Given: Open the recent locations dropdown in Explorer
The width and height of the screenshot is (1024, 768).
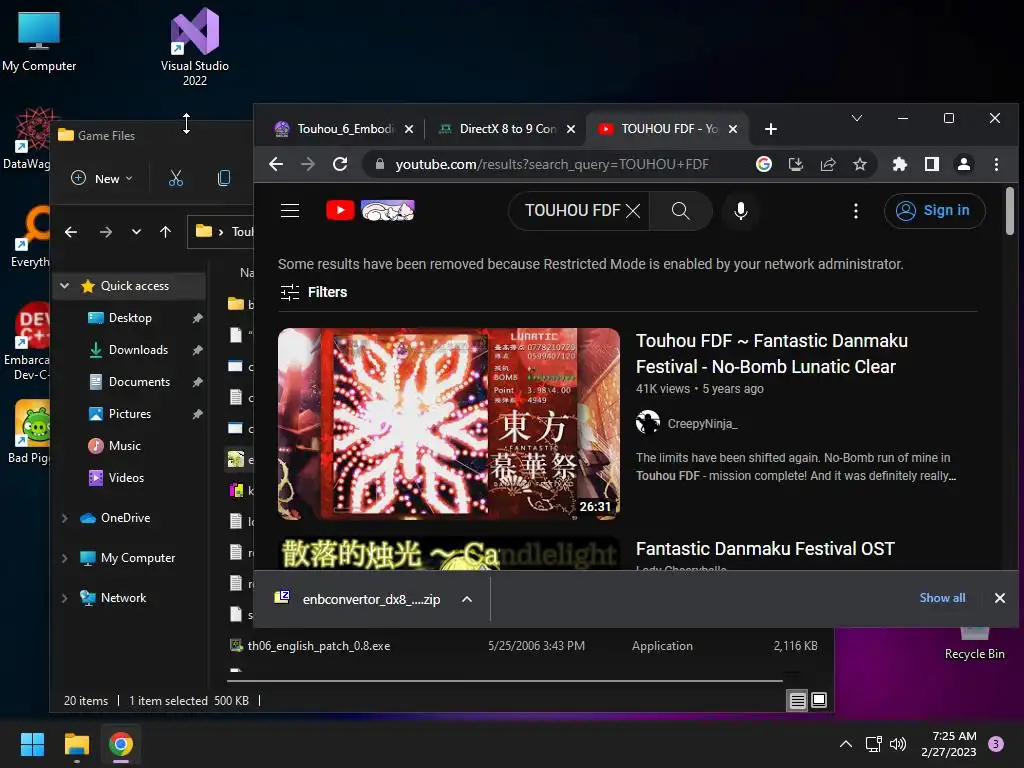Looking at the screenshot, I should 136,231.
